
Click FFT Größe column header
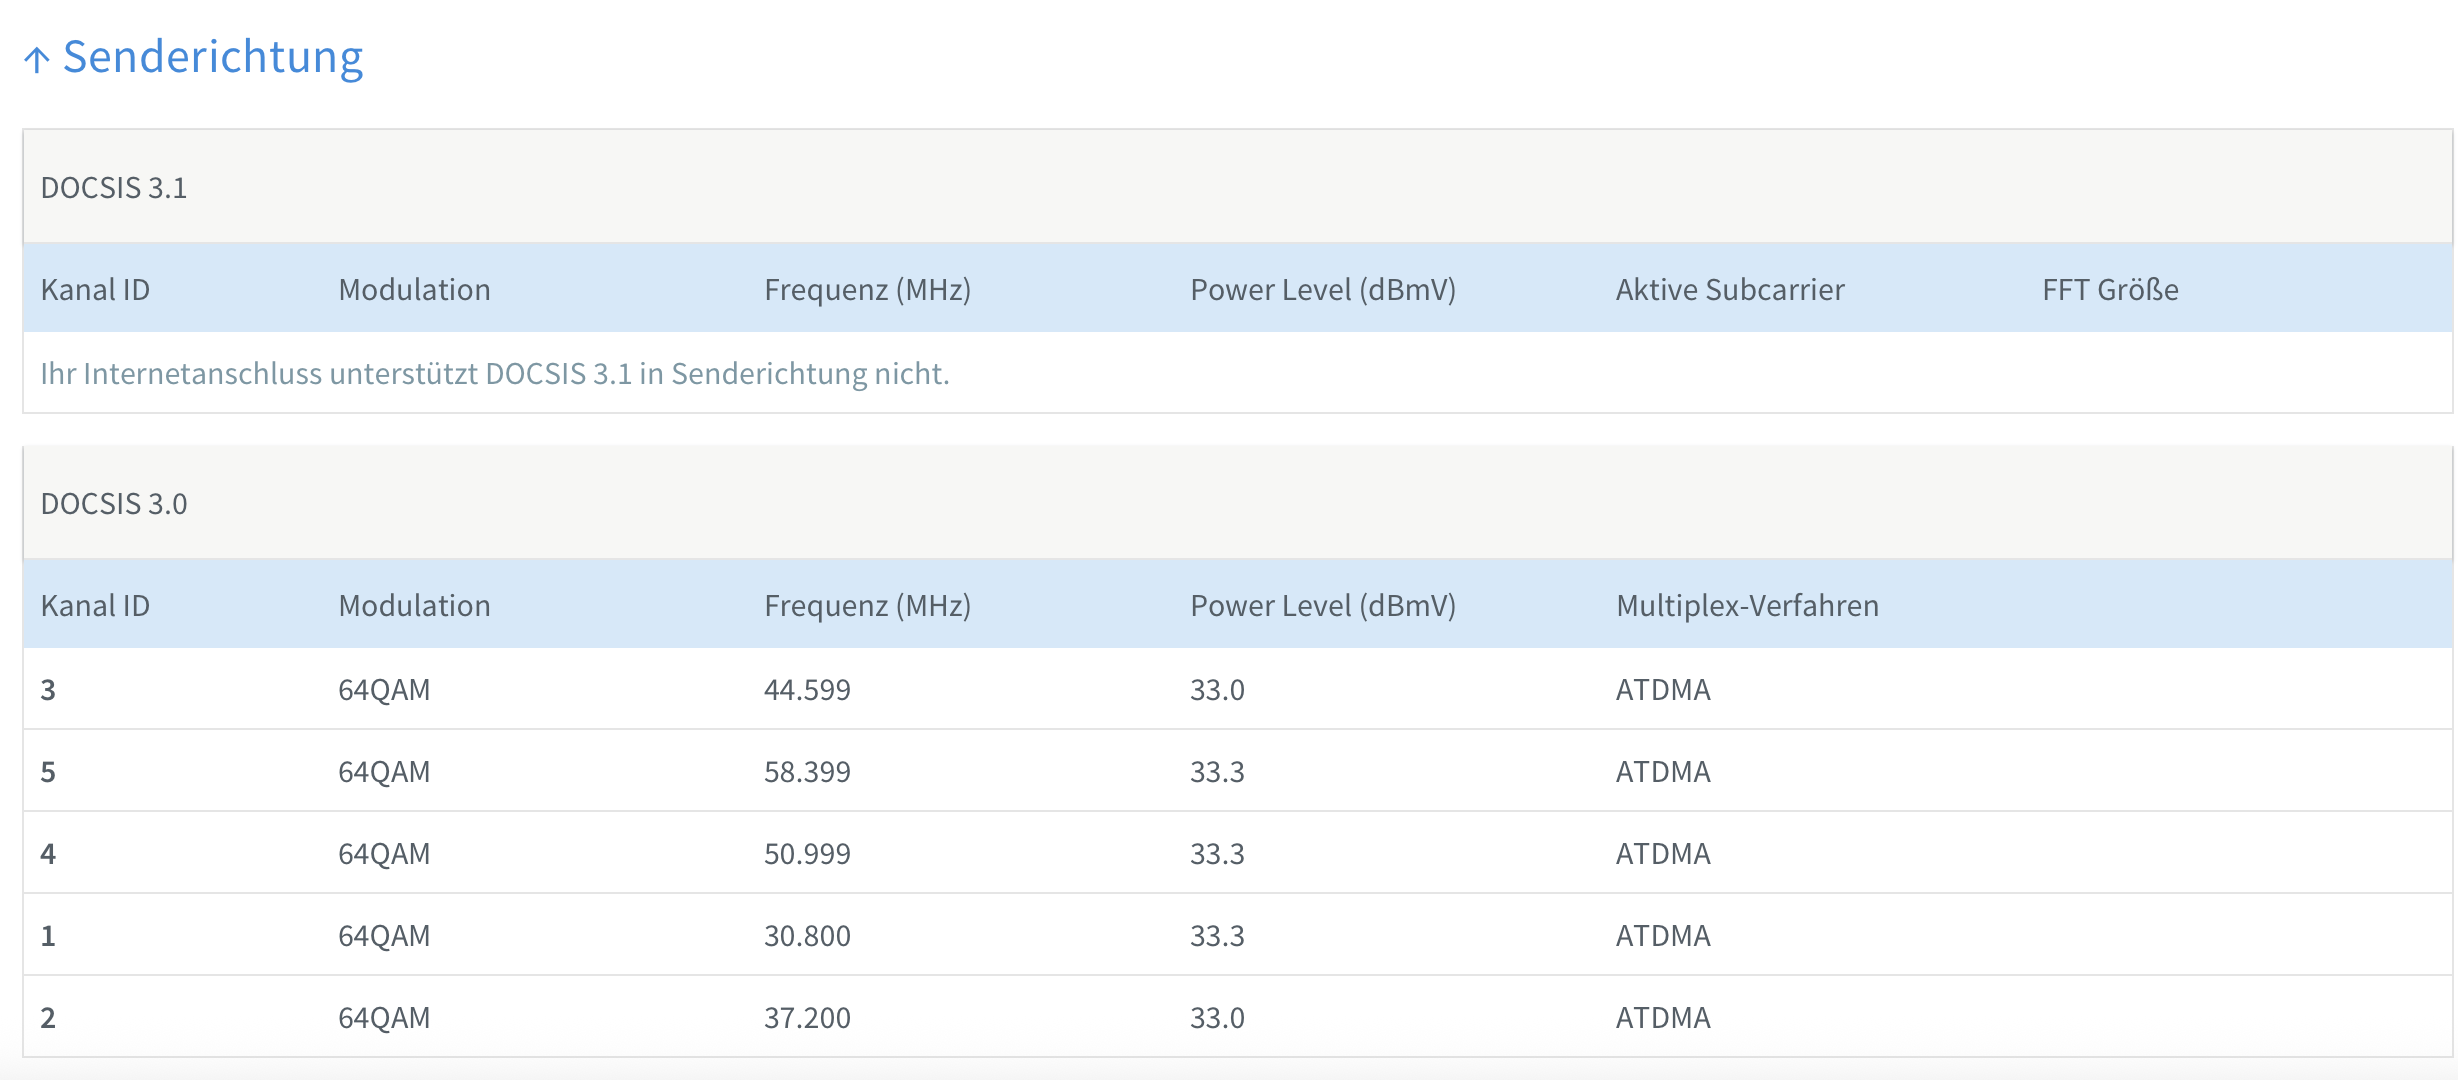(x=2110, y=290)
